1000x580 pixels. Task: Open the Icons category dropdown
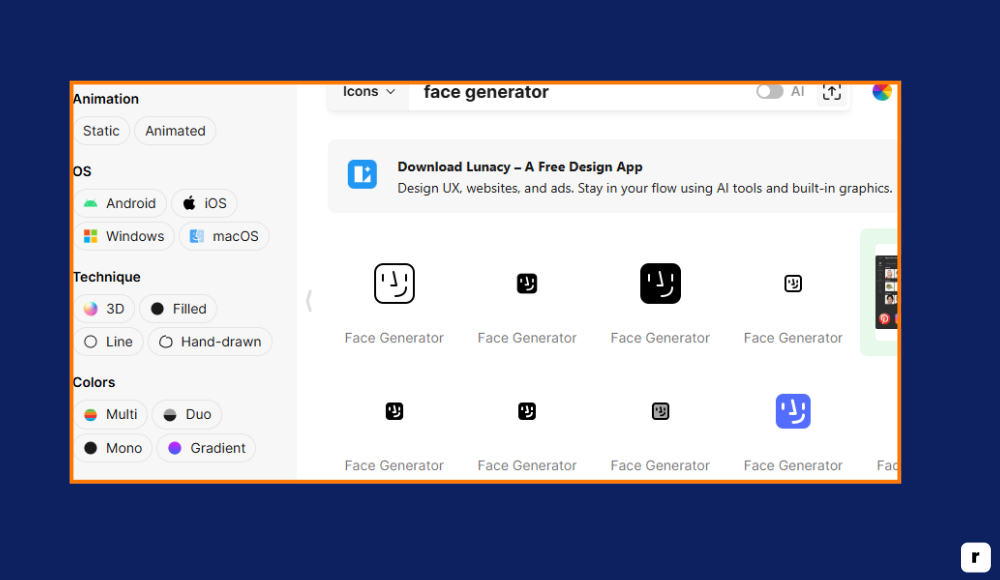coord(369,92)
